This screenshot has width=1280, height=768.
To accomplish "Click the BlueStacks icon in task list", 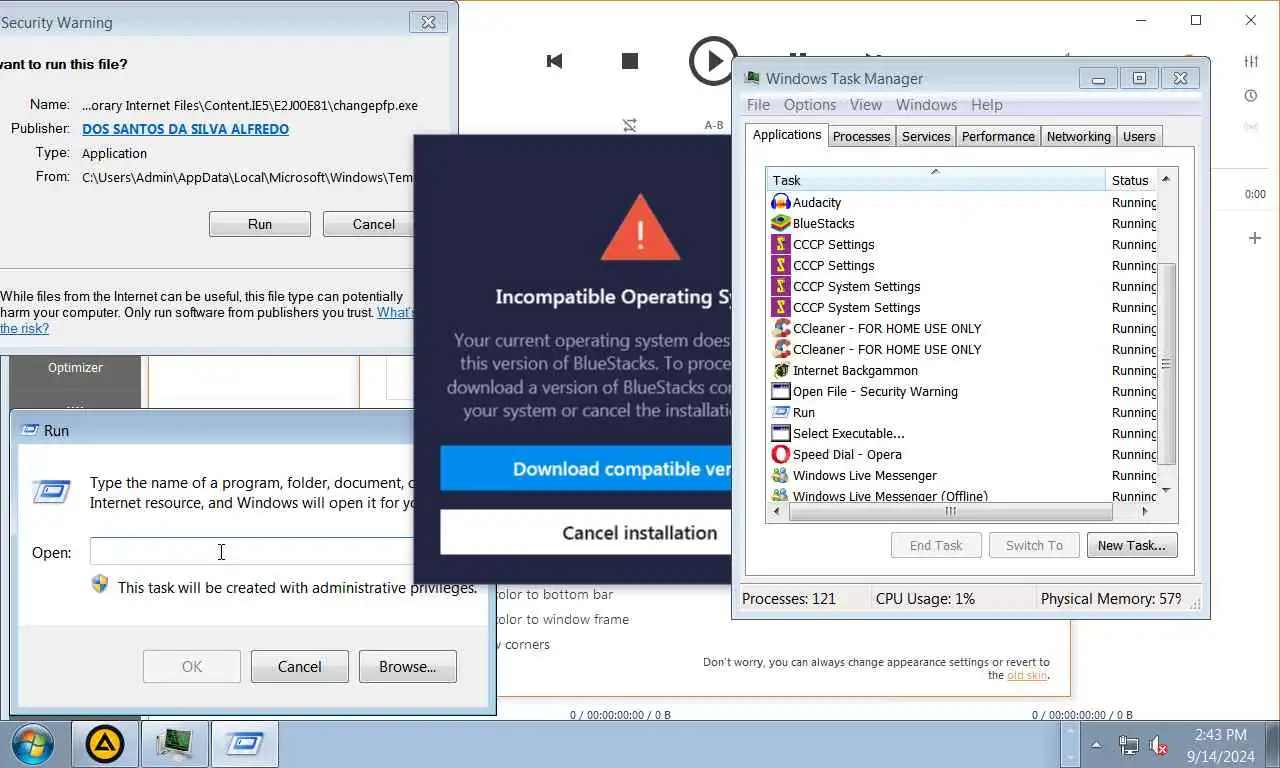I will (781, 223).
